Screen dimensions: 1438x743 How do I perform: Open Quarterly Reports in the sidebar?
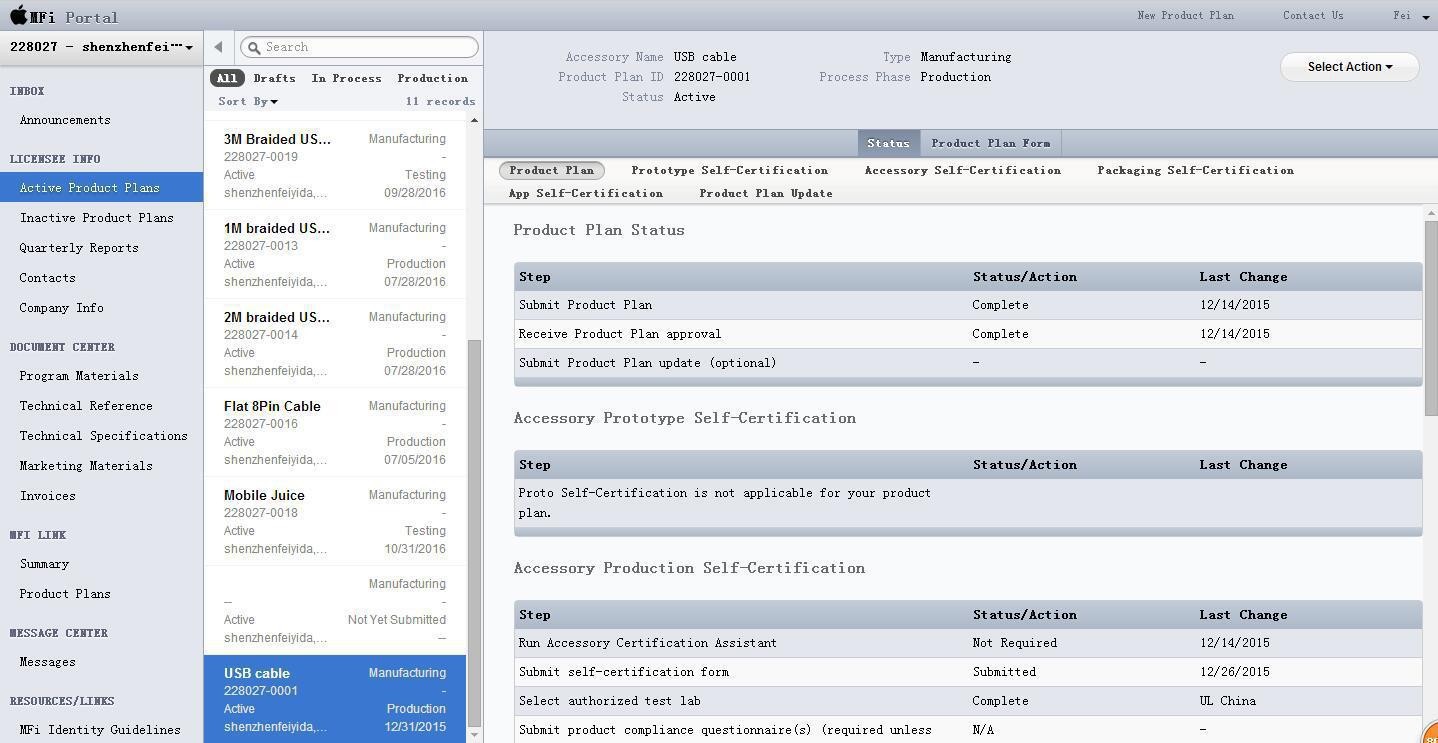click(x=79, y=248)
